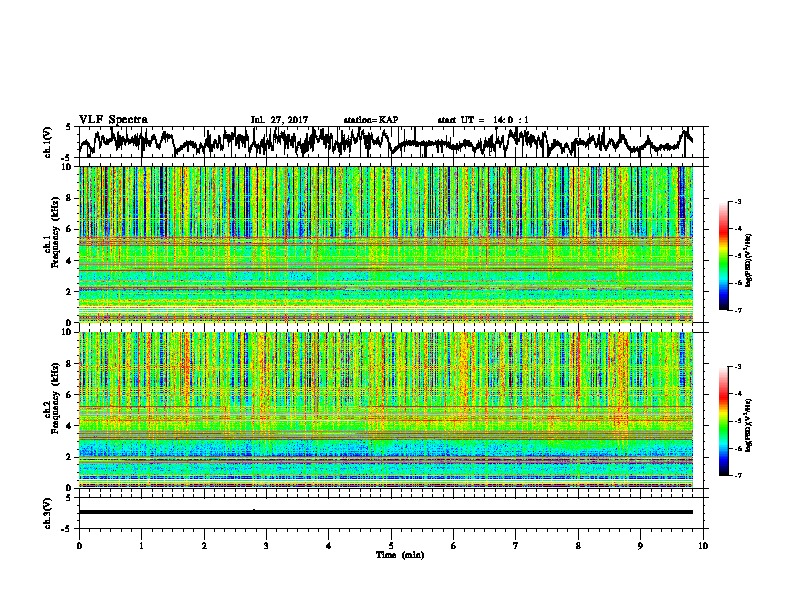Click the upper color scale bar beside ch.1
The width and height of the screenshot is (792, 612).
(x=723, y=256)
